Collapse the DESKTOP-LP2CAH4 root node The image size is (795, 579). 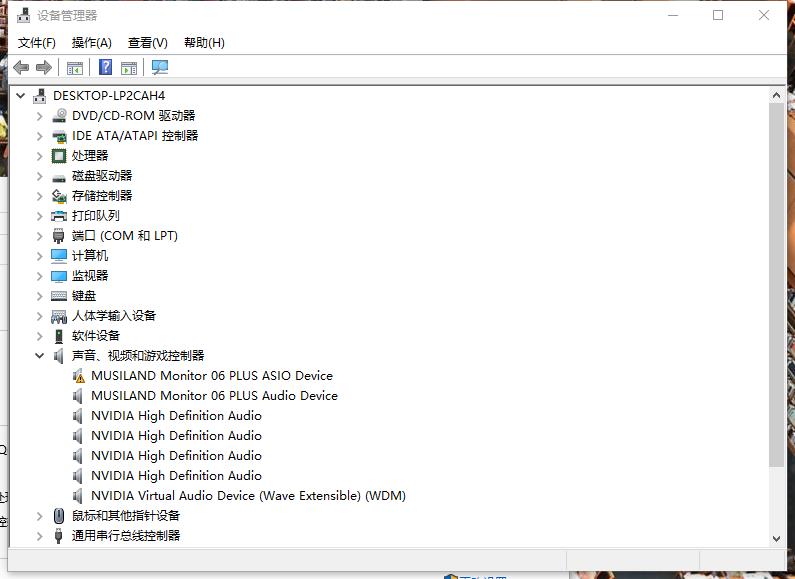(x=21, y=96)
